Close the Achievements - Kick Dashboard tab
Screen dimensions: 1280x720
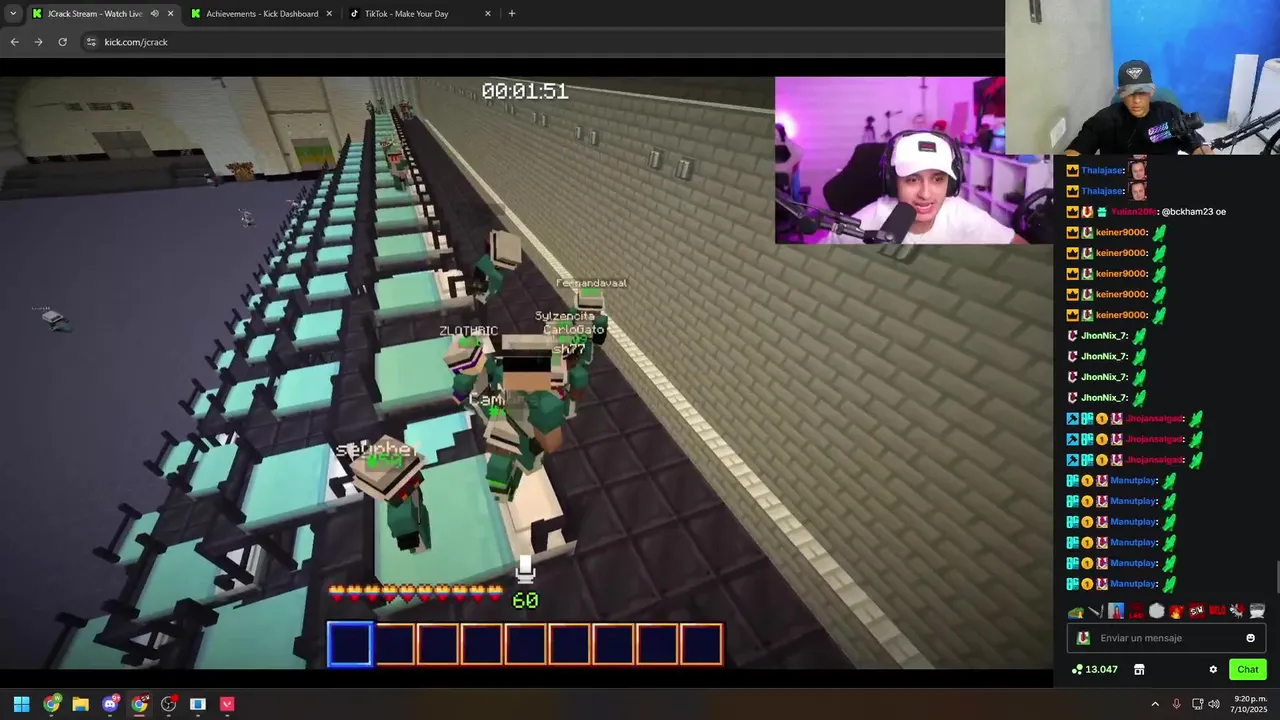tap(329, 14)
